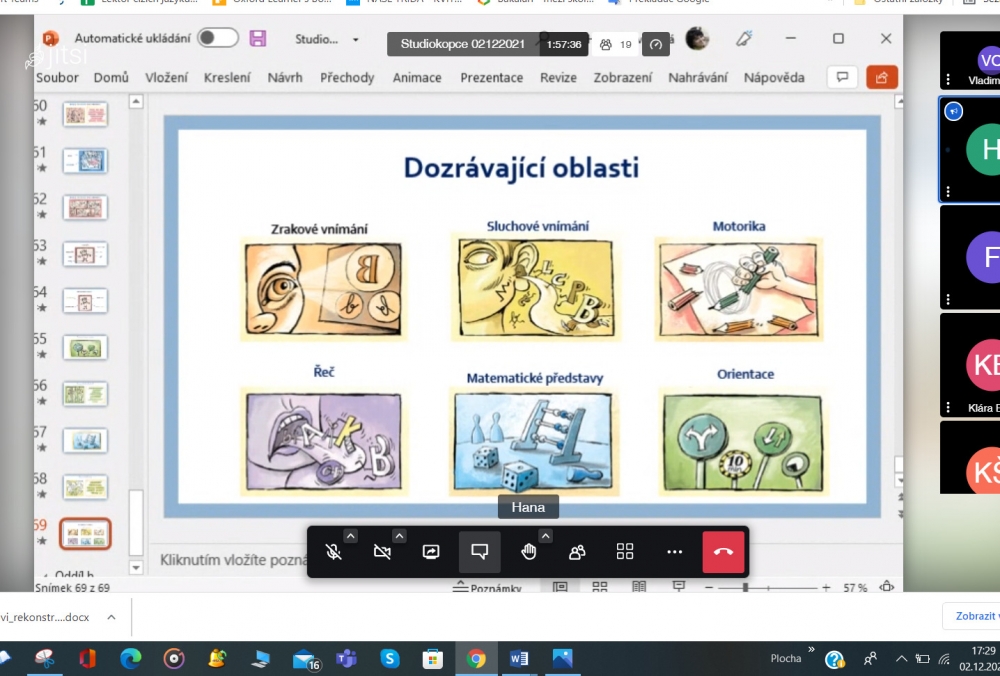Switch to reading view icon

[x=639, y=587]
